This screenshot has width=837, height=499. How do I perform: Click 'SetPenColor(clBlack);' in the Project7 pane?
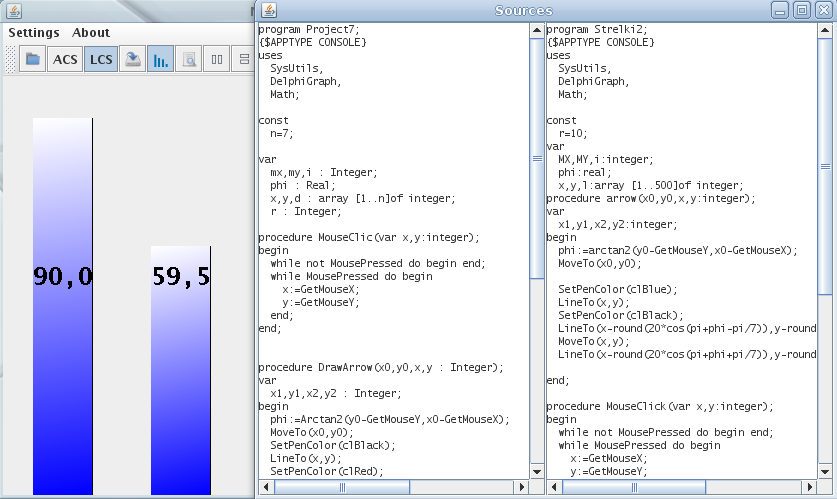(333, 445)
